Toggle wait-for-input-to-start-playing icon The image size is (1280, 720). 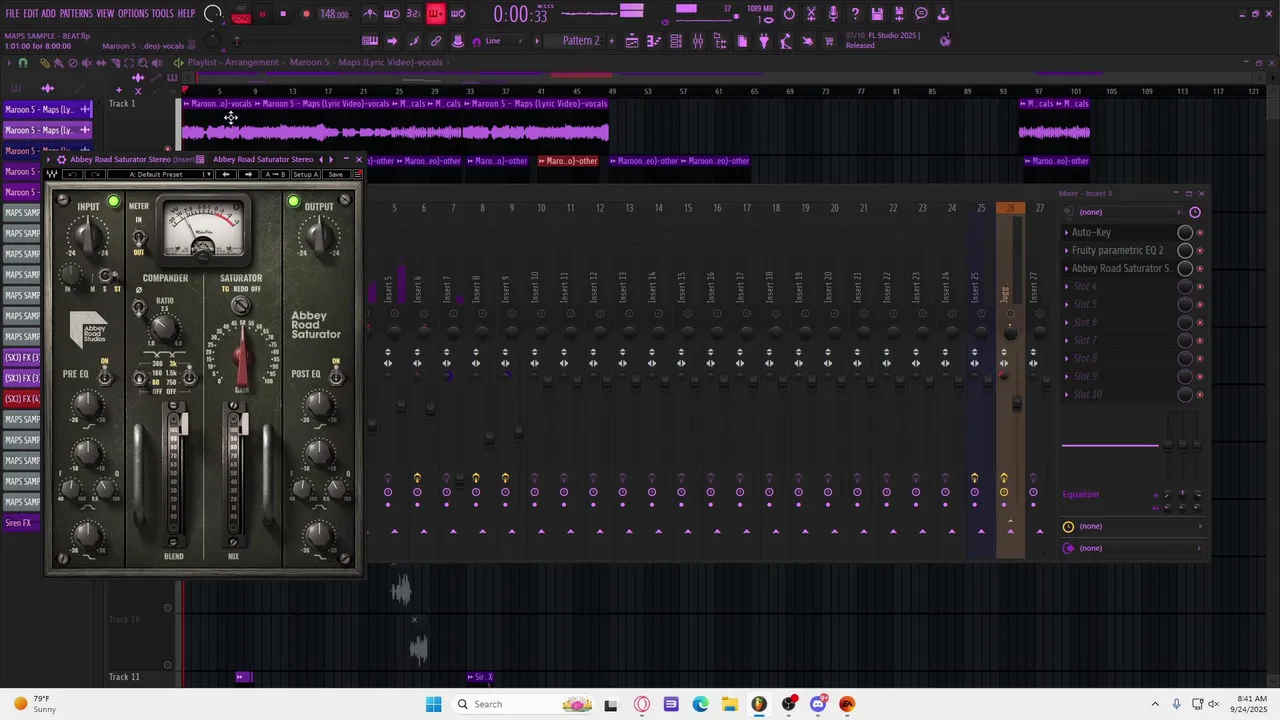pos(392,14)
